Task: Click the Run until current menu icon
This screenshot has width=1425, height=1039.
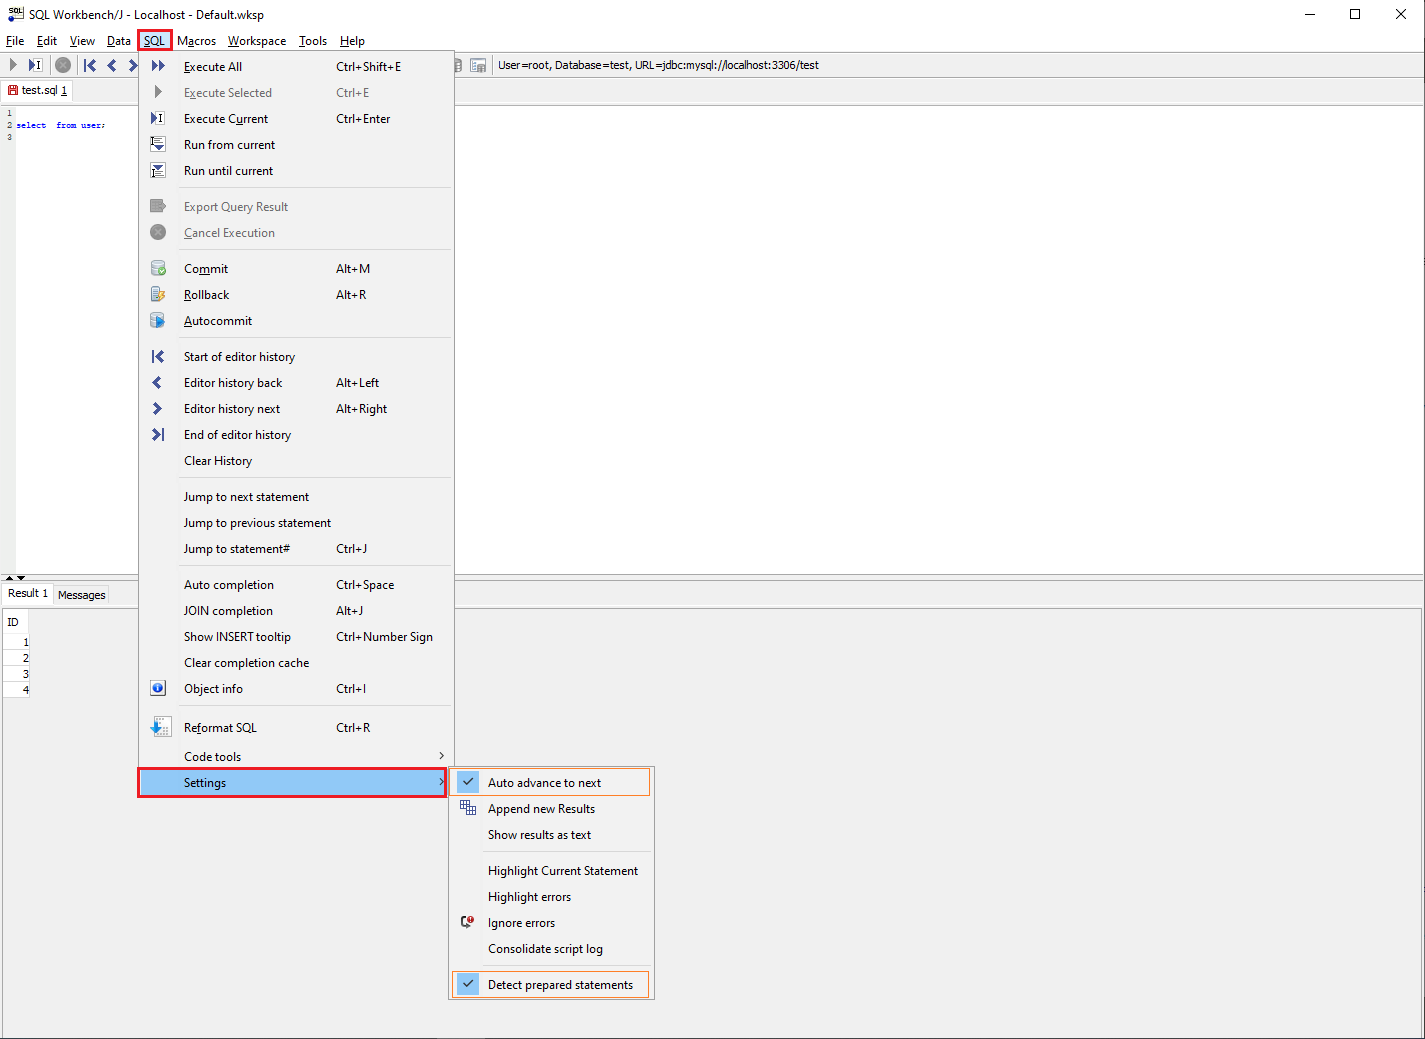Action: [x=158, y=170]
